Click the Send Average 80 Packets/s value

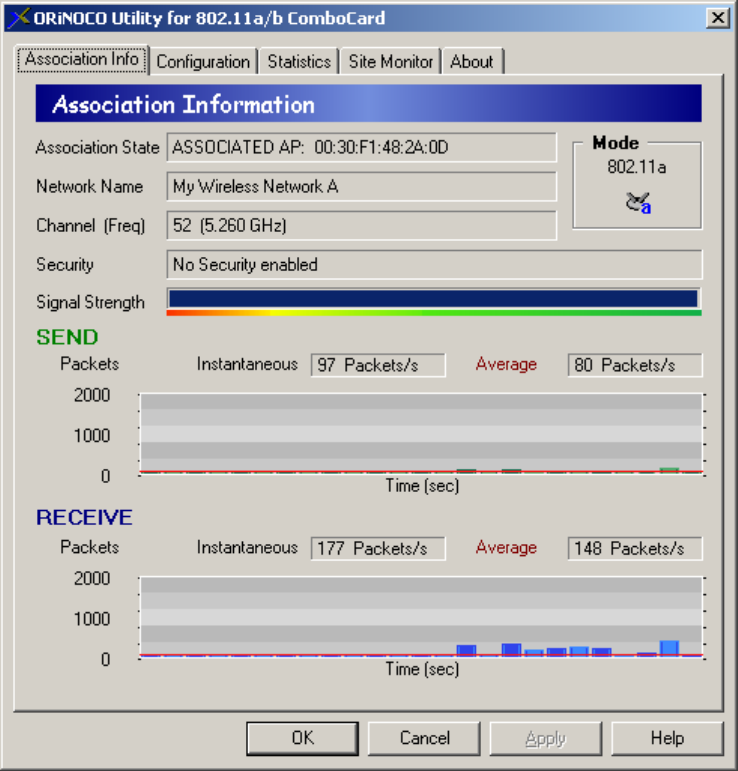pyautogui.click(x=635, y=365)
